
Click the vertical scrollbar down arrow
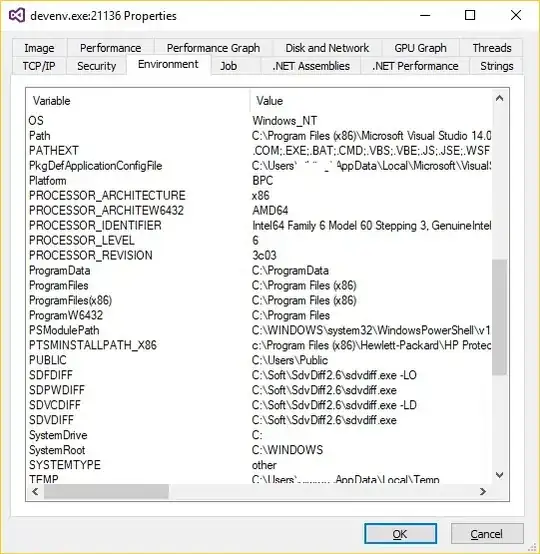coord(499,475)
